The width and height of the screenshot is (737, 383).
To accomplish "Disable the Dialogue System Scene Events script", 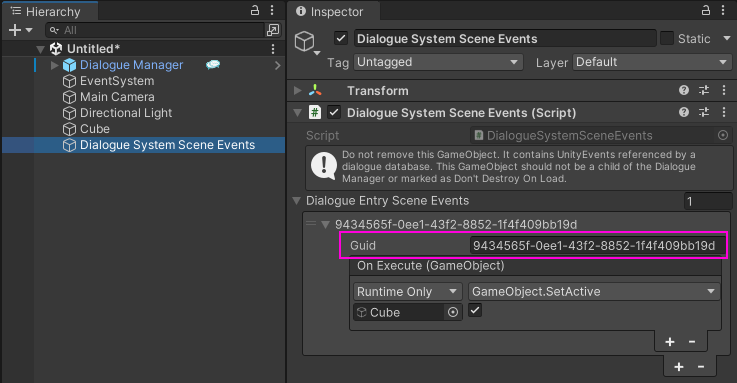I will click(334, 112).
